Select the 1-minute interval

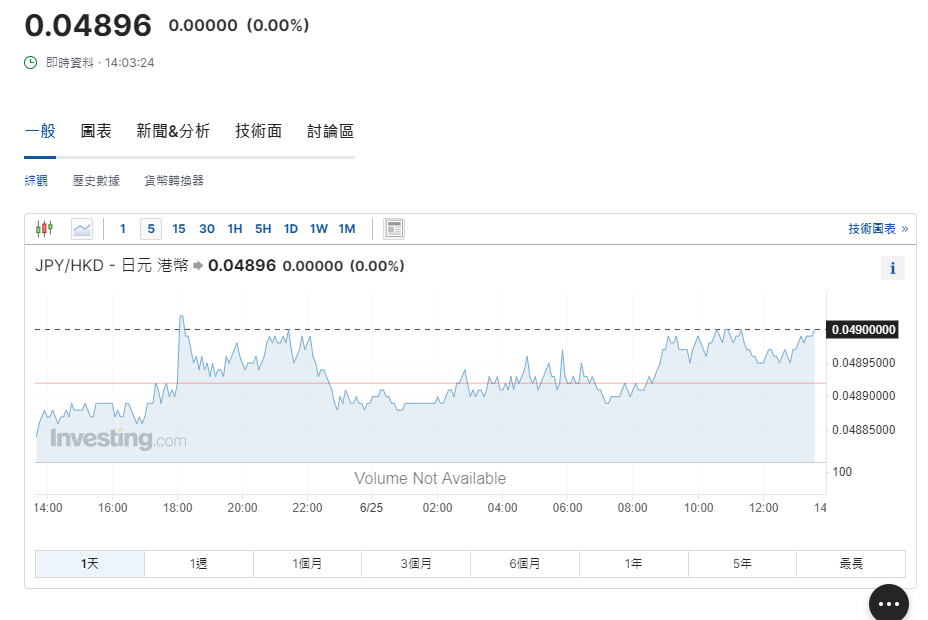123,229
